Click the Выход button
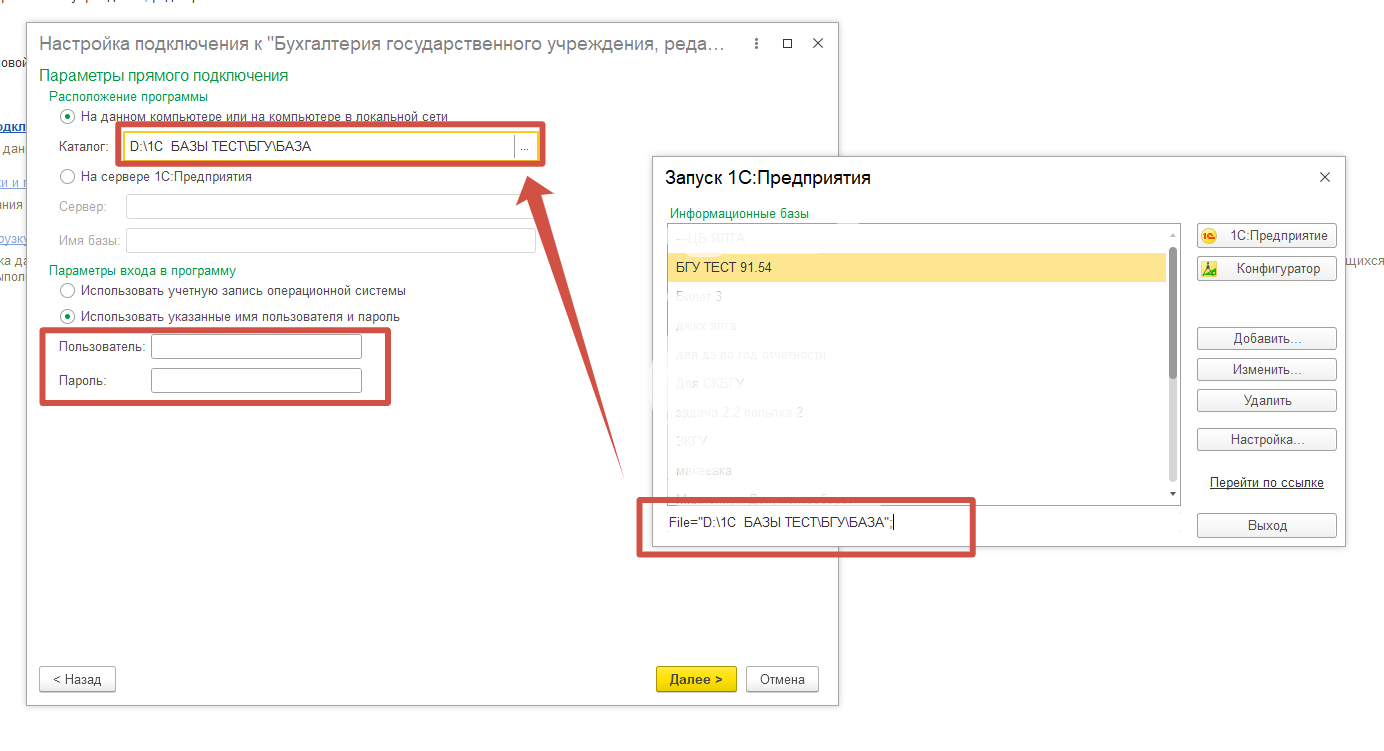The height and width of the screenshot is (751, 1384). pos(1266,525)
